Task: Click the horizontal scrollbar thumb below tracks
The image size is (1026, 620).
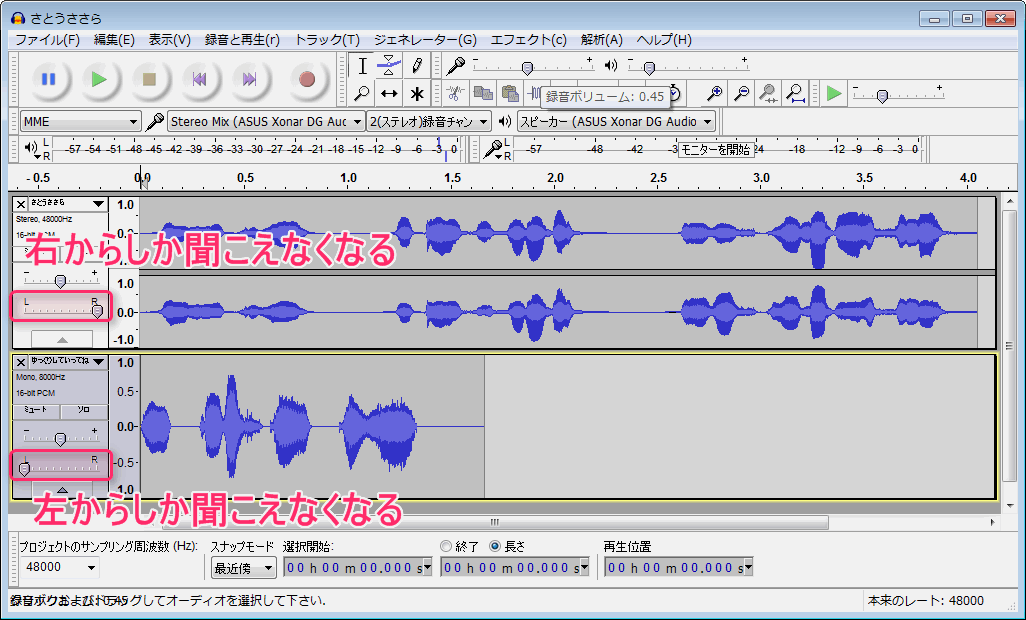Action: click(495, 522)
